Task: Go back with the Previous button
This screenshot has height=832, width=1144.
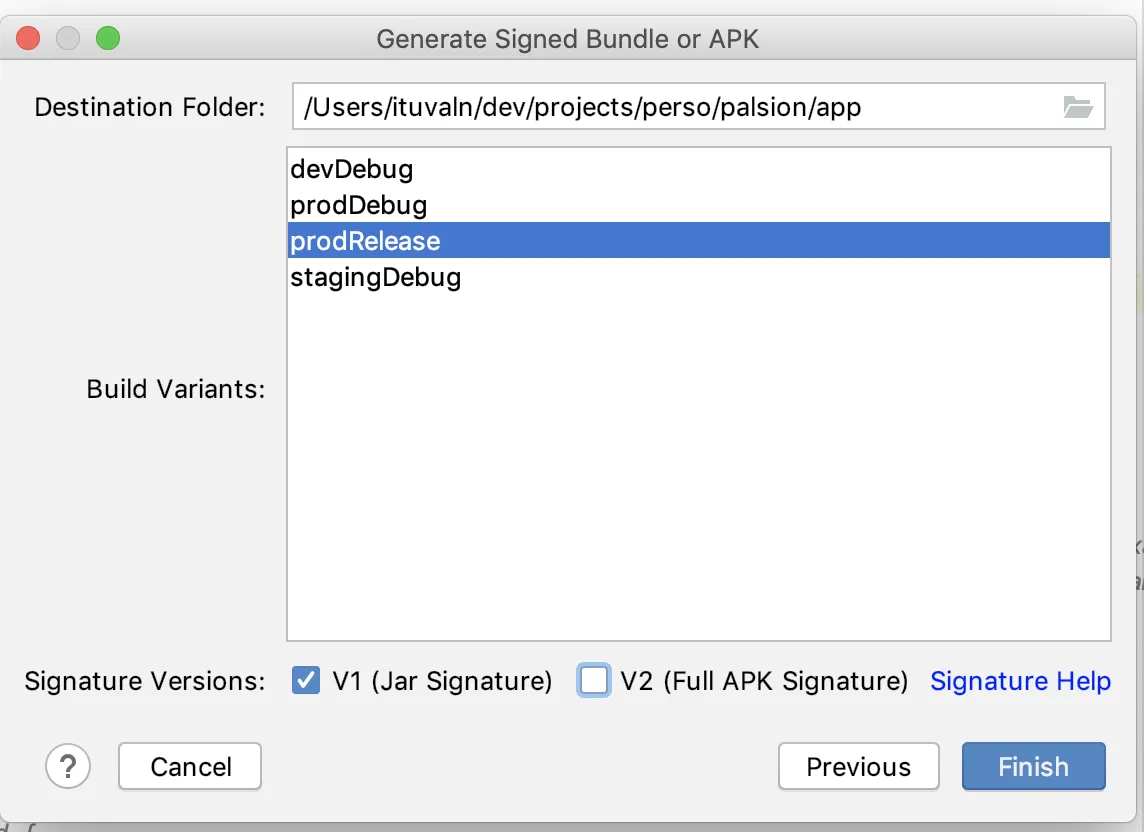Action: click(x=858, y=767)
